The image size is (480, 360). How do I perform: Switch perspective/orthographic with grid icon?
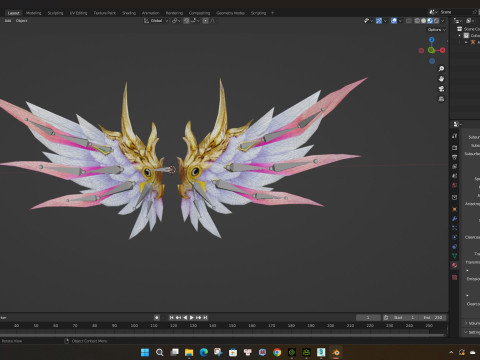(441, 99)
